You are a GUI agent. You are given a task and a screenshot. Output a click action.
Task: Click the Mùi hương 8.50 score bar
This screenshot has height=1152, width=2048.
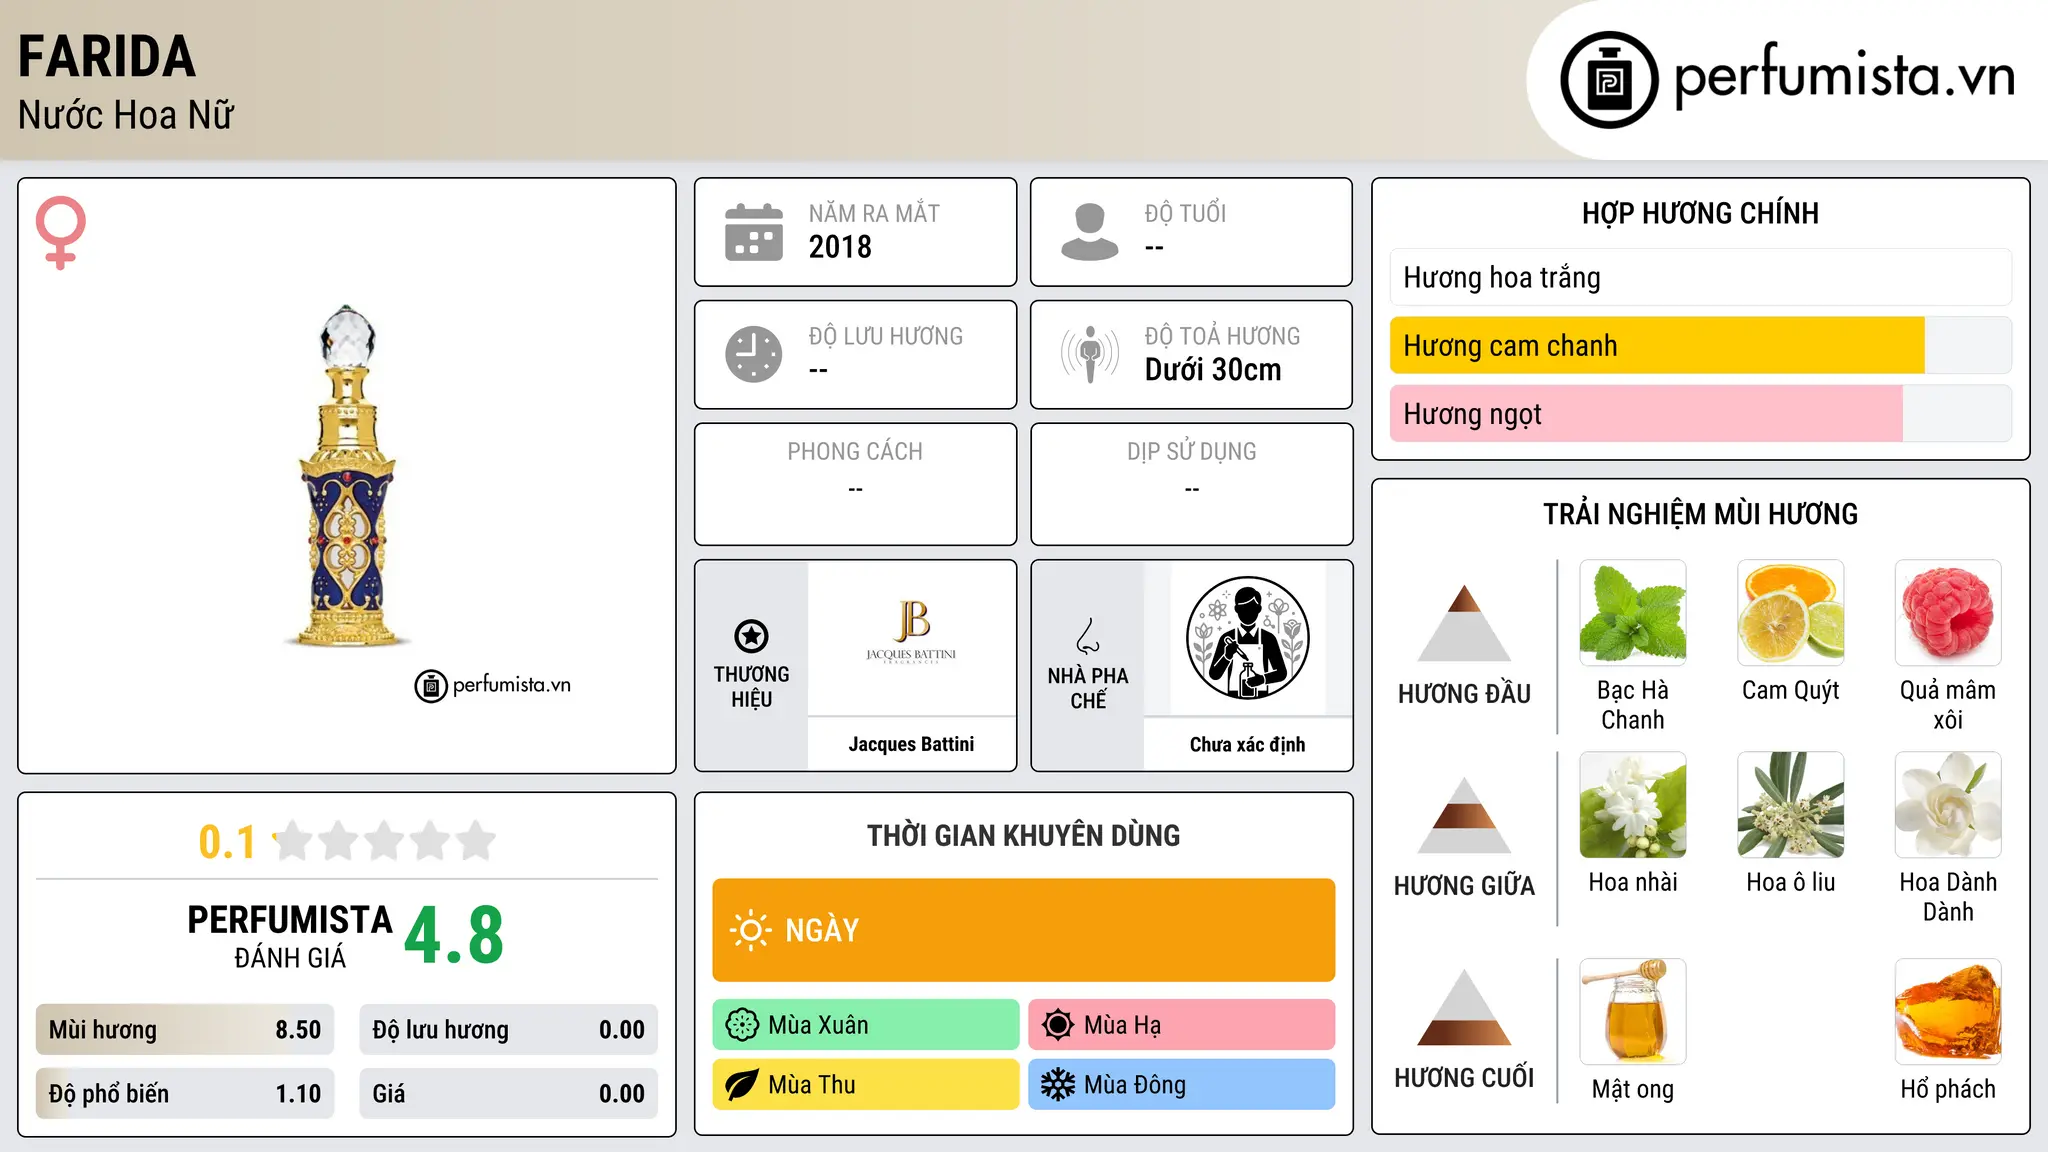pos(185,1030)
